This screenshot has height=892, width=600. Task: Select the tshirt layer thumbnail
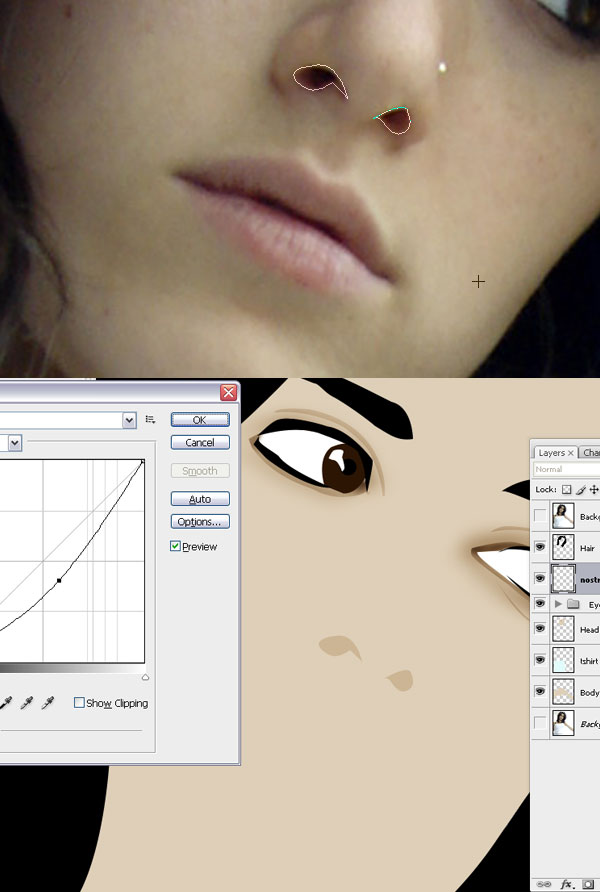pos(563,660)
